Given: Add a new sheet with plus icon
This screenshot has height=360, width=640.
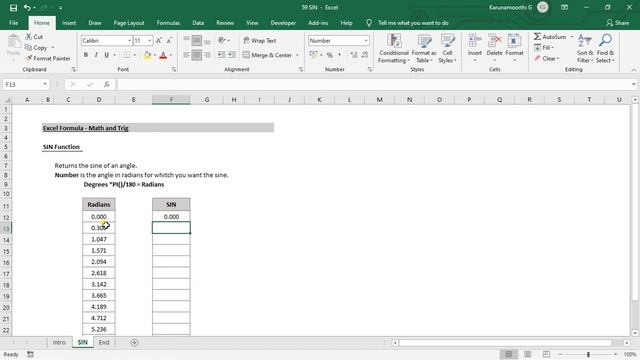Looking at the screenshot, I should 134,342.
